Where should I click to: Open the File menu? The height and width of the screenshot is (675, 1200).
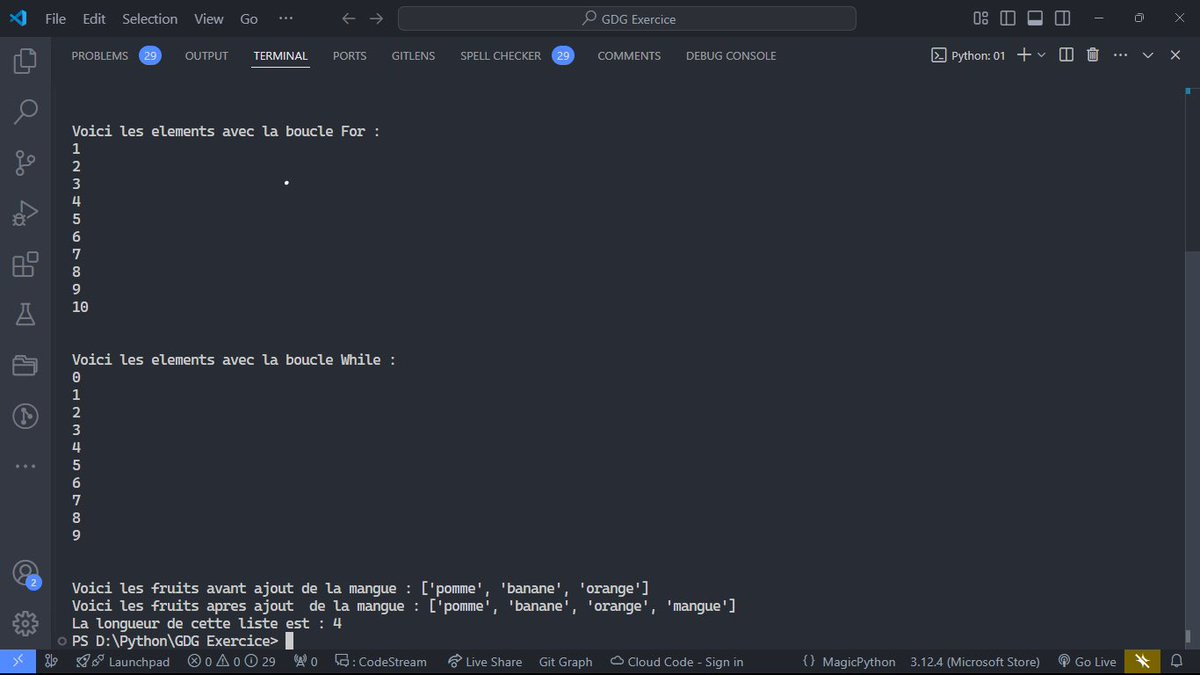(x=56, y=19)
